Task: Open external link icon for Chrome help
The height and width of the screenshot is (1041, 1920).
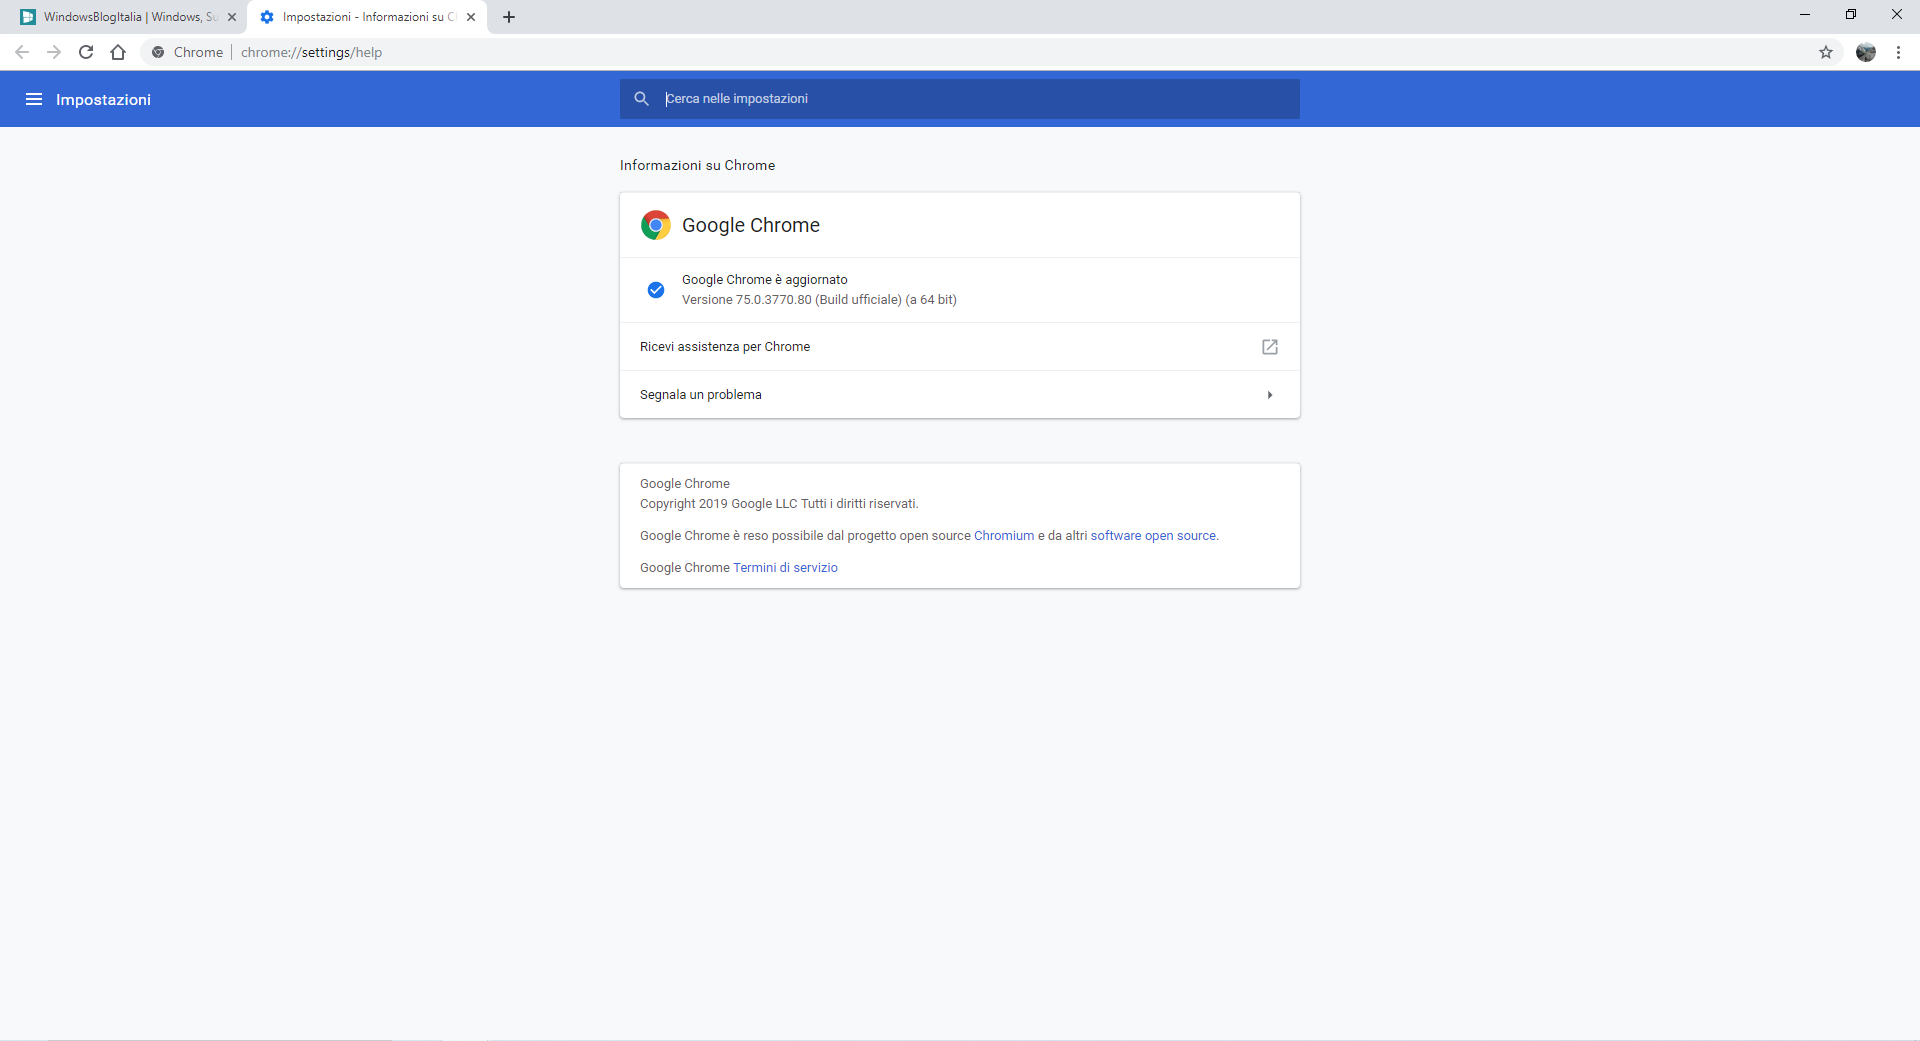Action: [1270, 347]
